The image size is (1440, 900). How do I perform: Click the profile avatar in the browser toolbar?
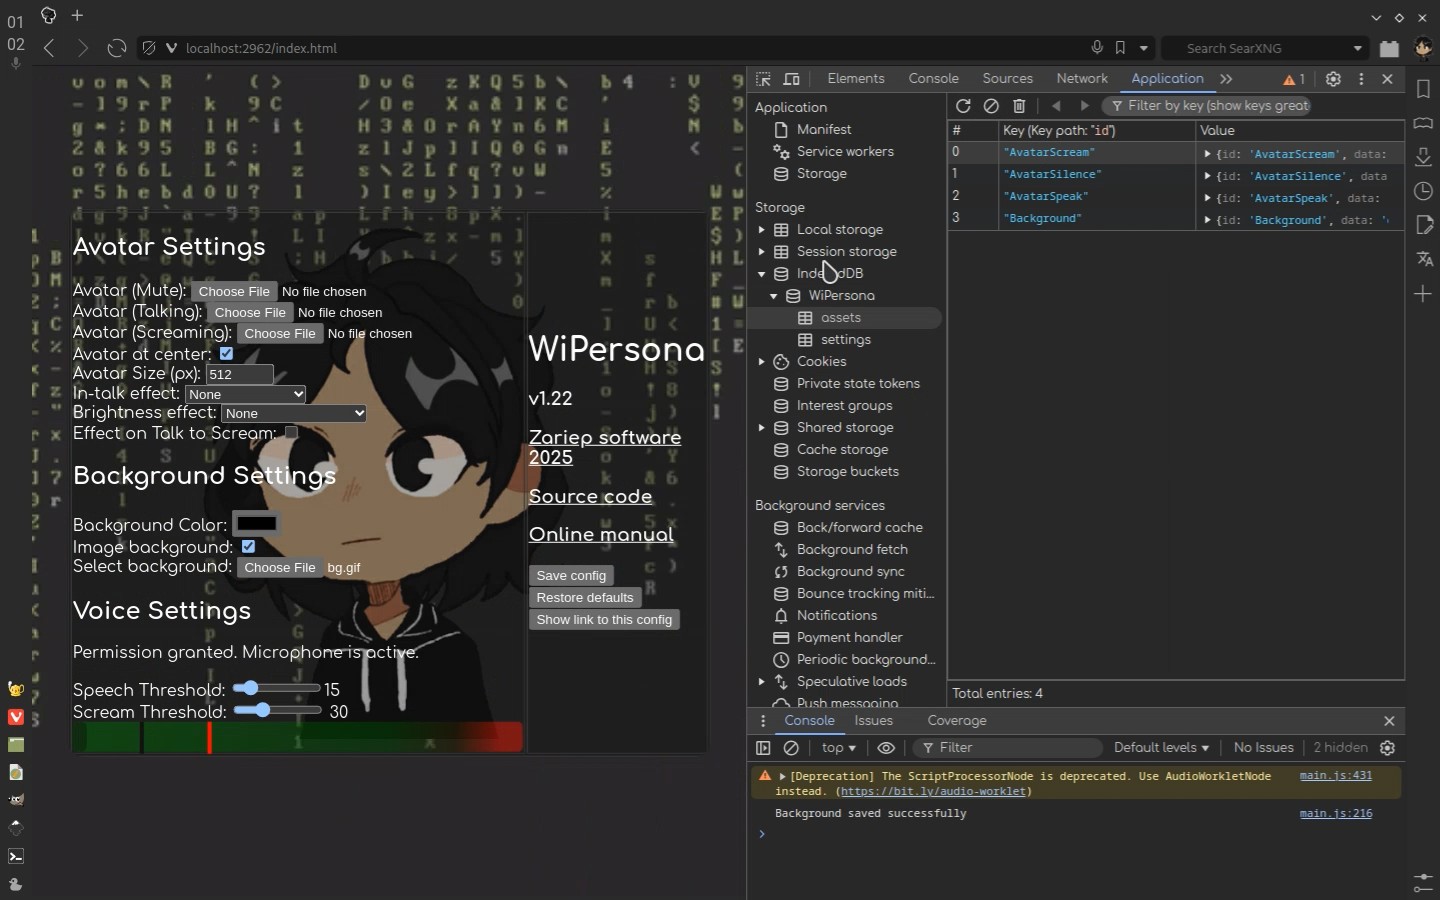[1423, 48]
